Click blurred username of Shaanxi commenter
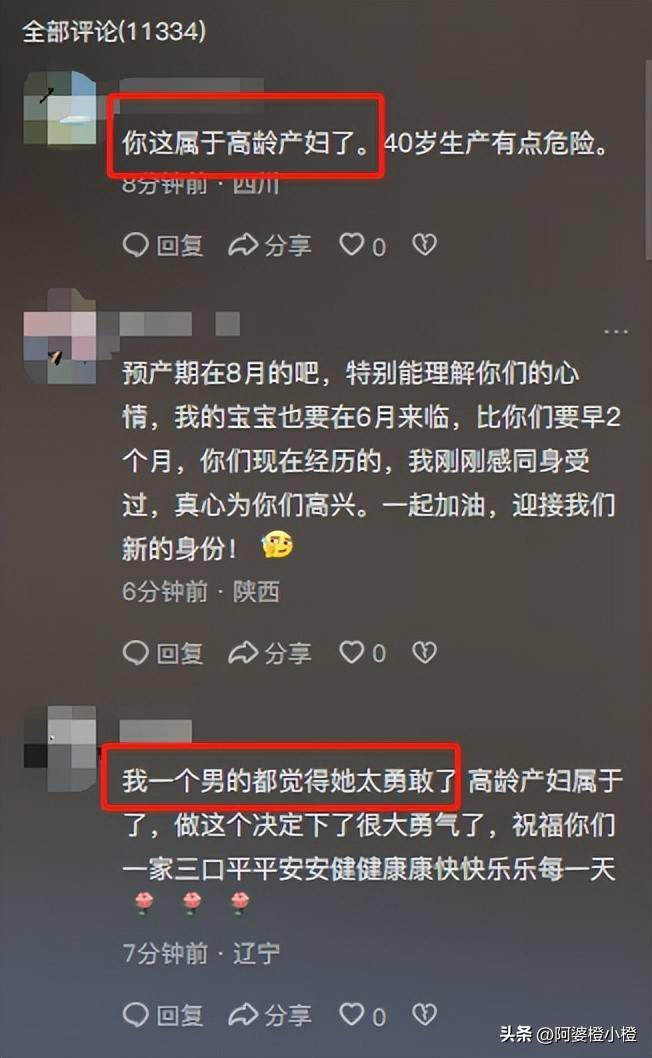The image size is (652, 1058). click(180, 324)
